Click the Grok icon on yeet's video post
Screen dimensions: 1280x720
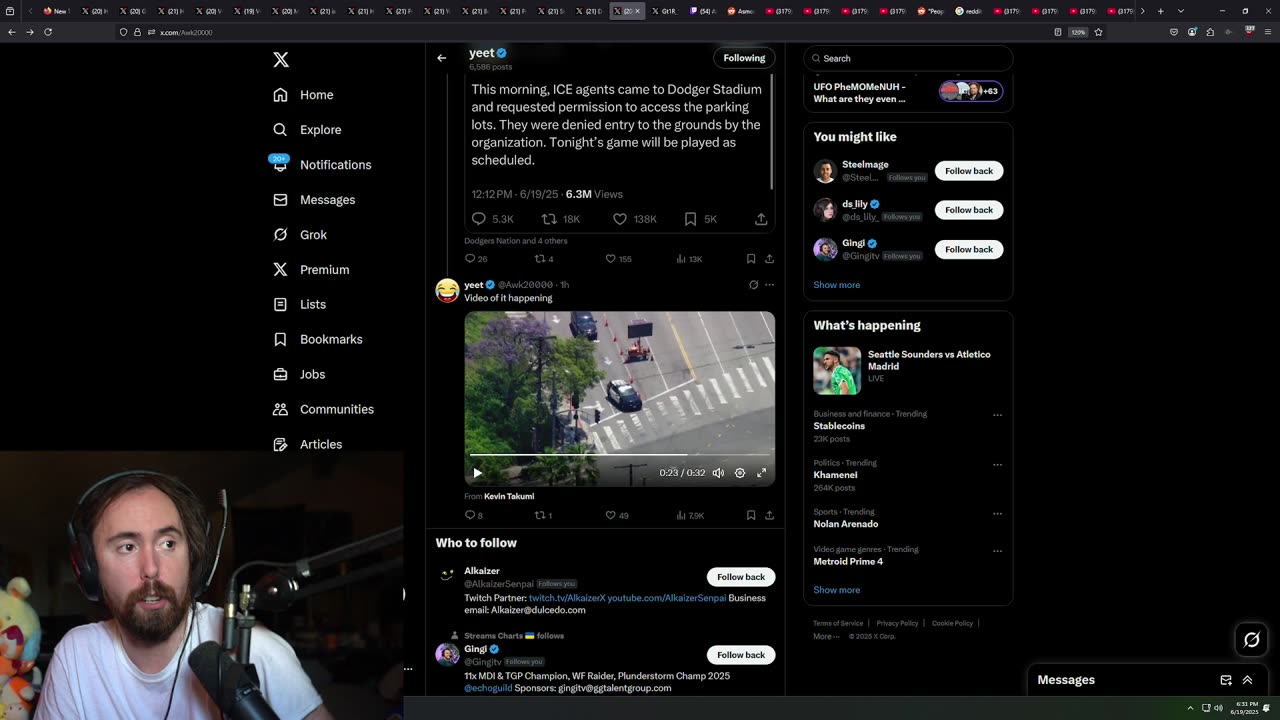(x=753, y=285)
